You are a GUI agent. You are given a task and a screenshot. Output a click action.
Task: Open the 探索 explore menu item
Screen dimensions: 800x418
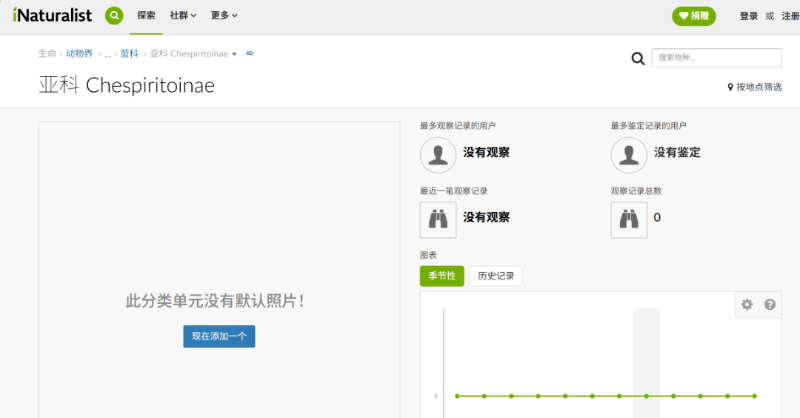point(146,16)
